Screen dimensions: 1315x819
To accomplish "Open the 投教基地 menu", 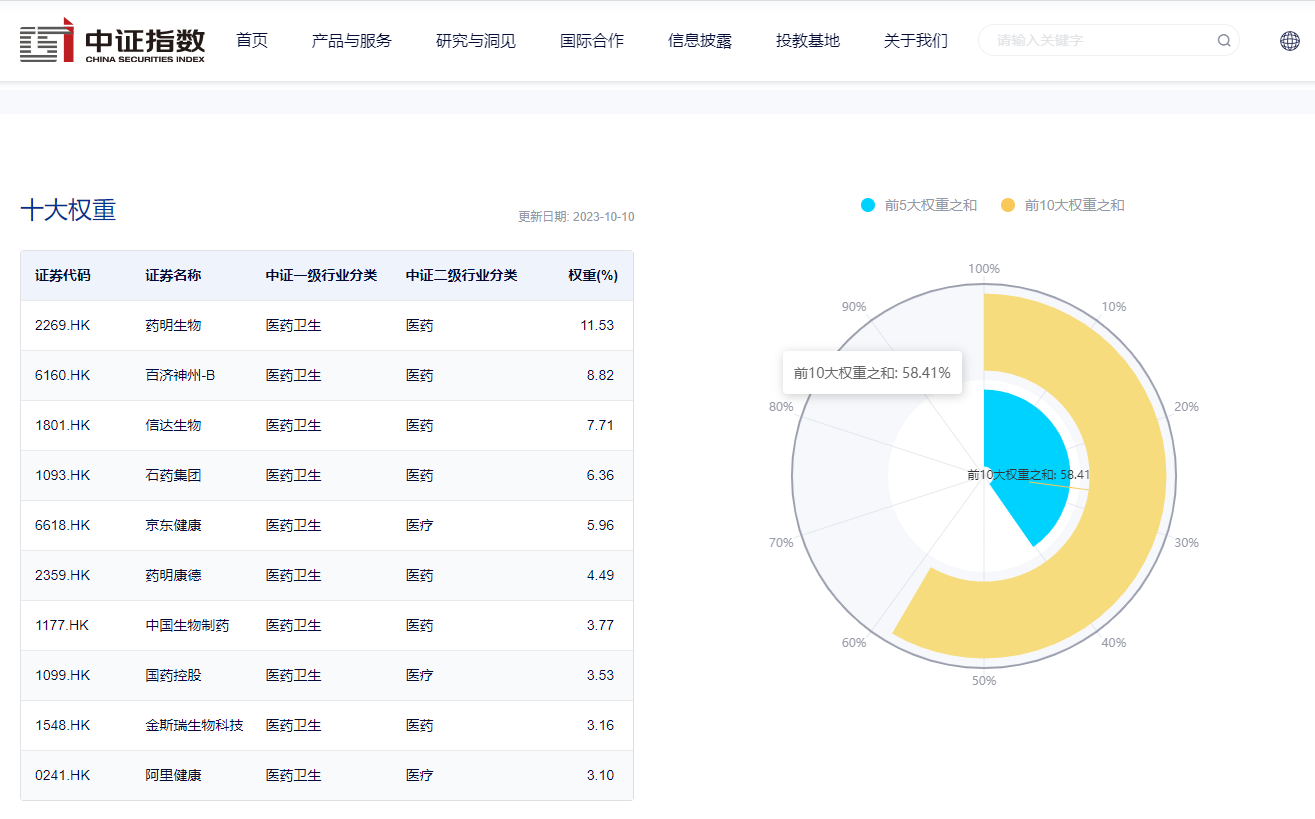I will tap(808, 41).
